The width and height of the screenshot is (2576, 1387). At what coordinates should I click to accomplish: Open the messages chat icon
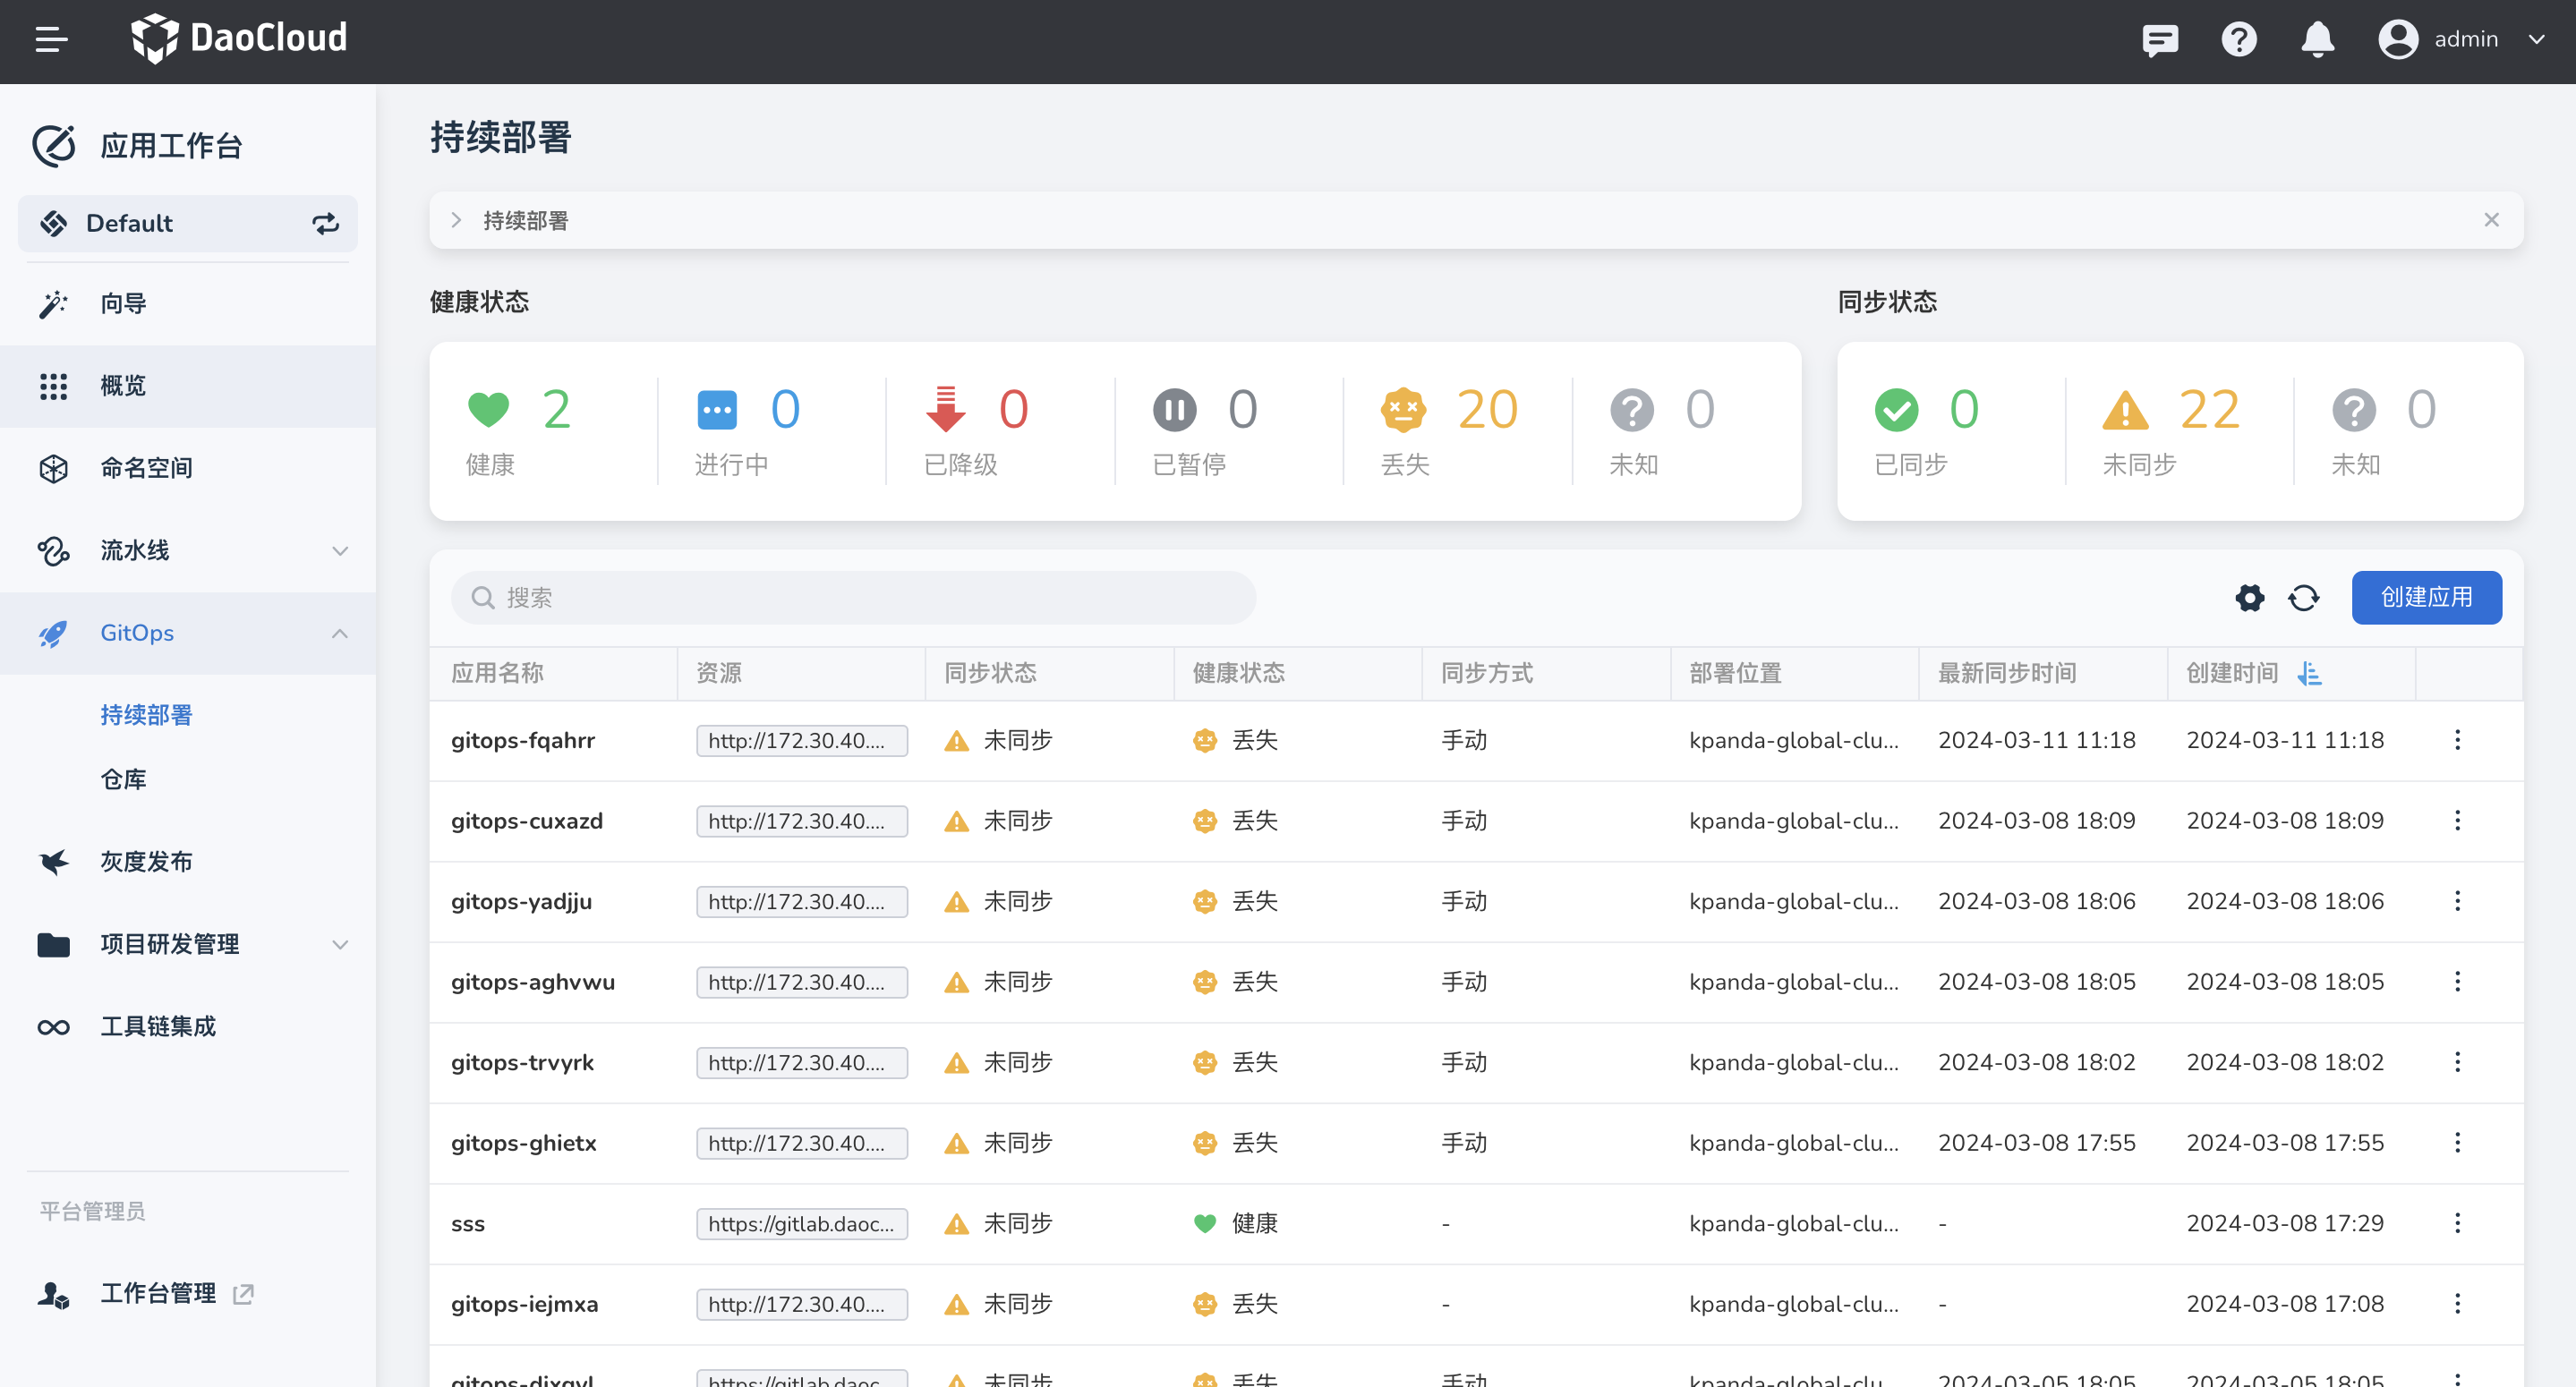(2159, 40)
